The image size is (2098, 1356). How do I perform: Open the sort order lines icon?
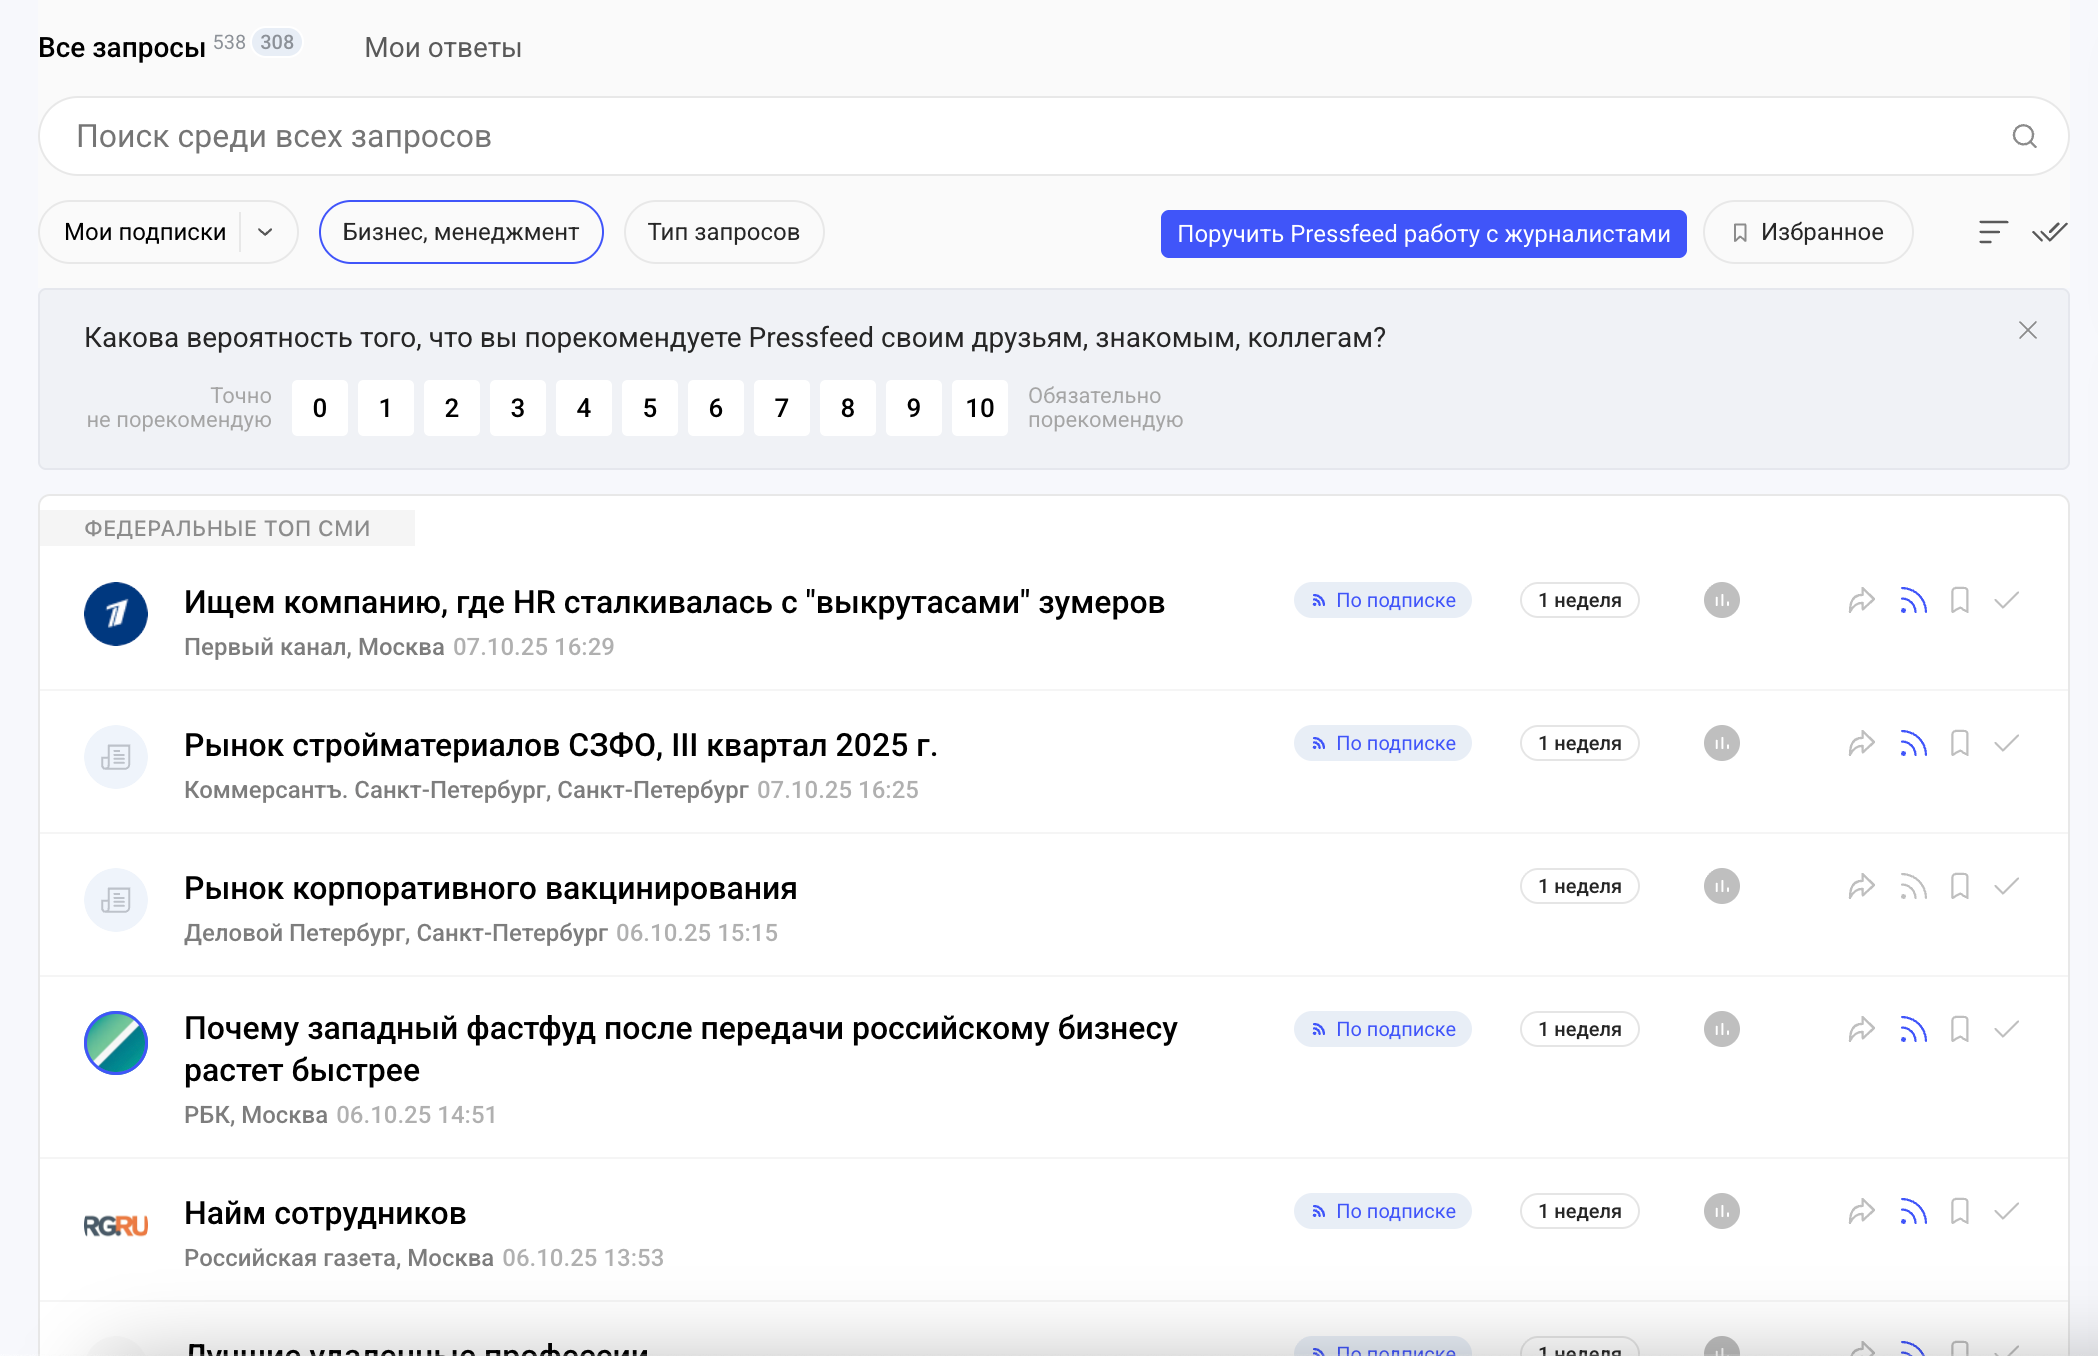[x=1992, y=232]
